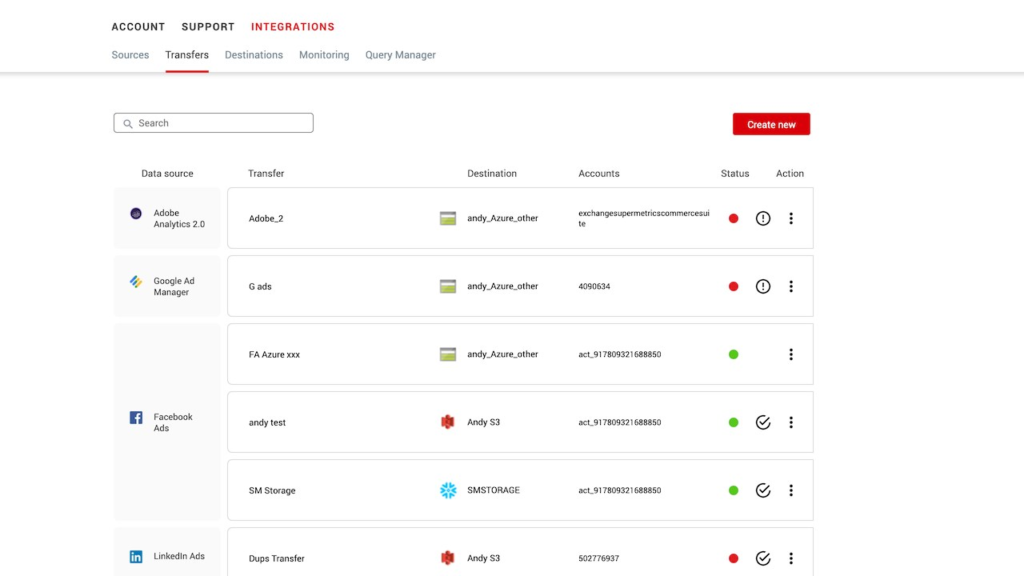
Task: Open the ACCOUNT menu
Action: 138,27
